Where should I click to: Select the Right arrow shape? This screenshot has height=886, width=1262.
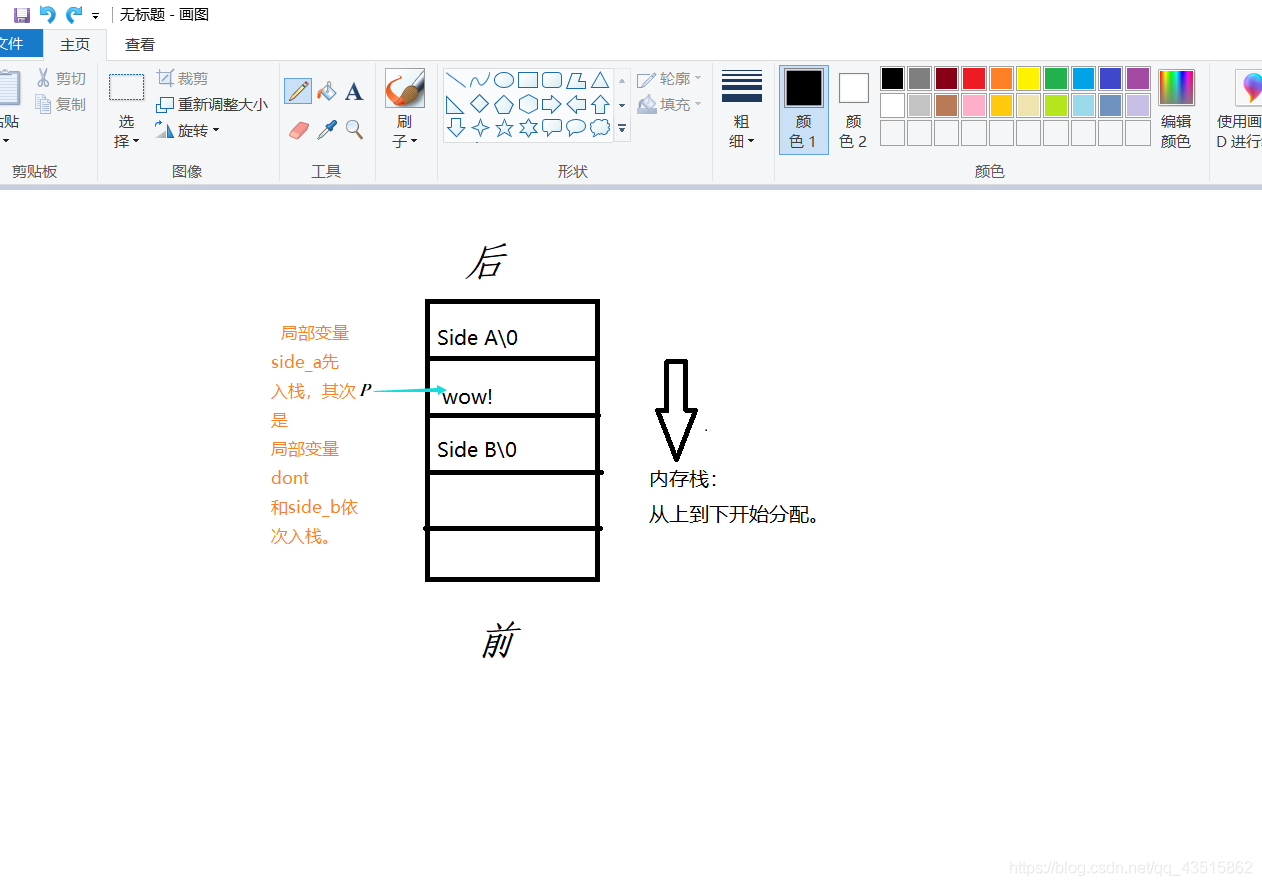[x=552, y=104]
